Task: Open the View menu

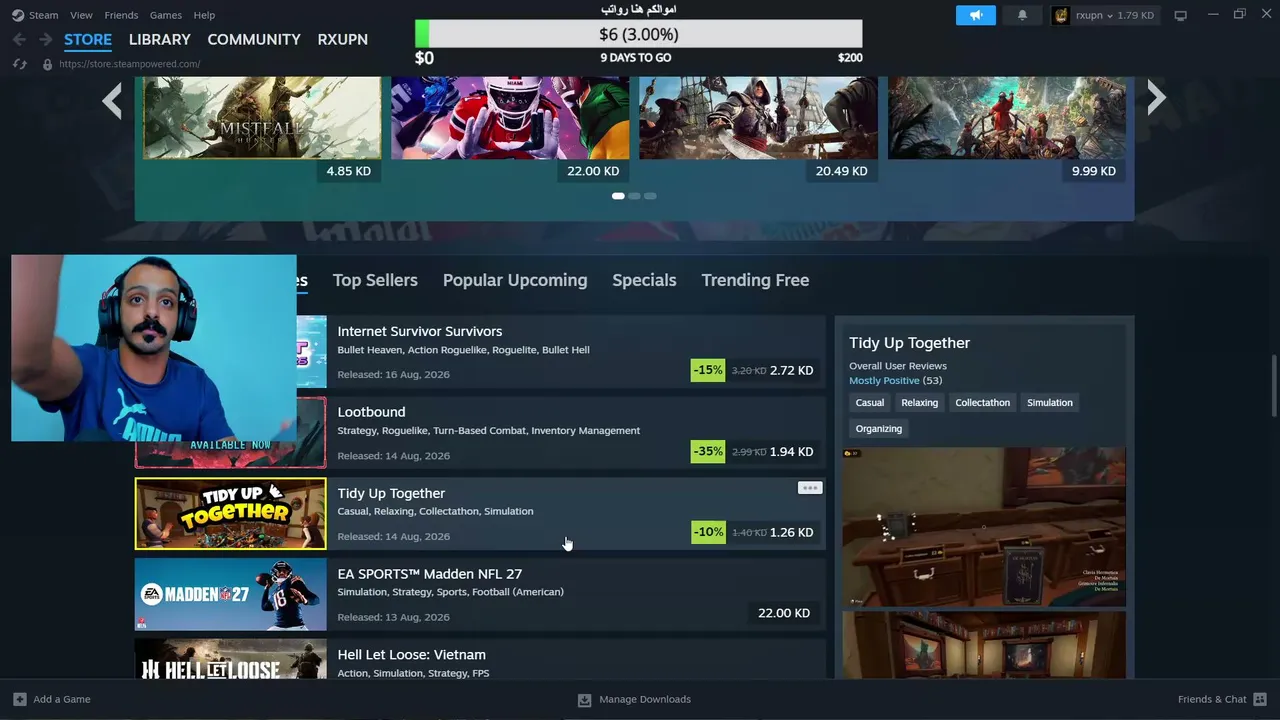Action: 81,15
